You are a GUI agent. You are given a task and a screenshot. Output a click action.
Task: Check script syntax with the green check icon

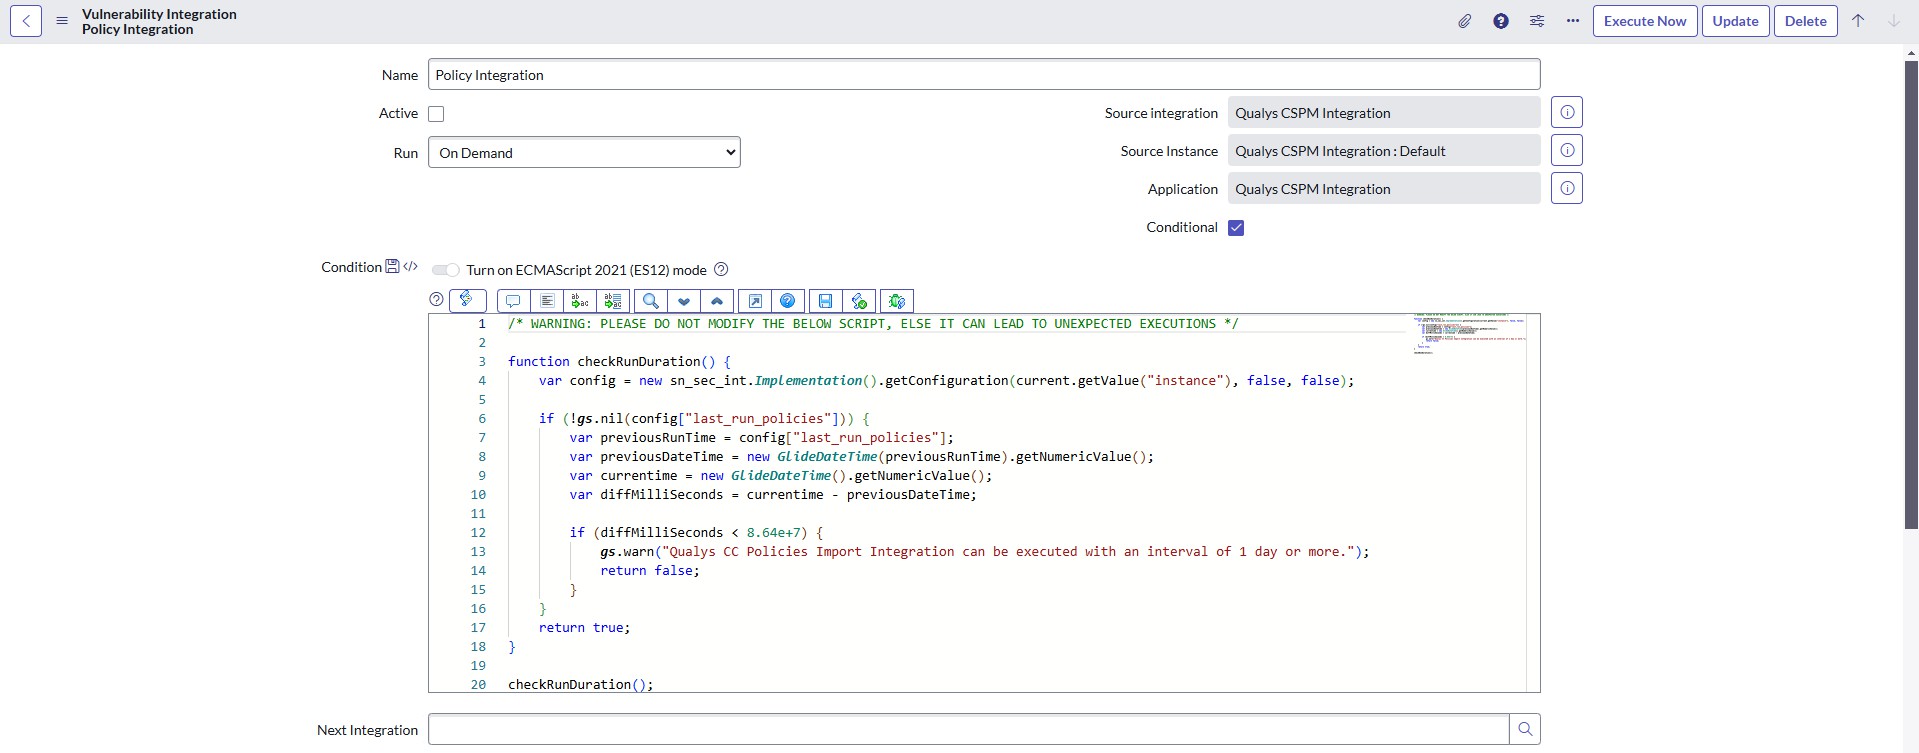pyautogui.click(x=859, y=301)
